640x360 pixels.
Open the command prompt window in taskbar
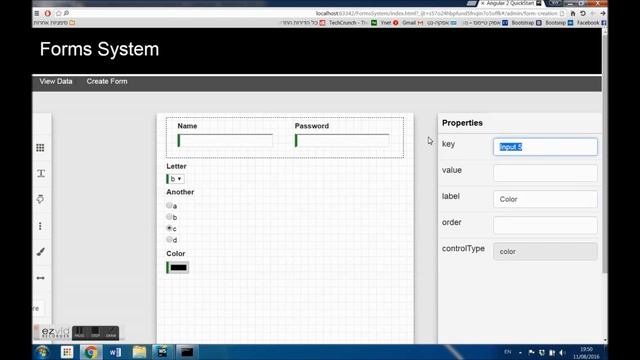point(187,352)
